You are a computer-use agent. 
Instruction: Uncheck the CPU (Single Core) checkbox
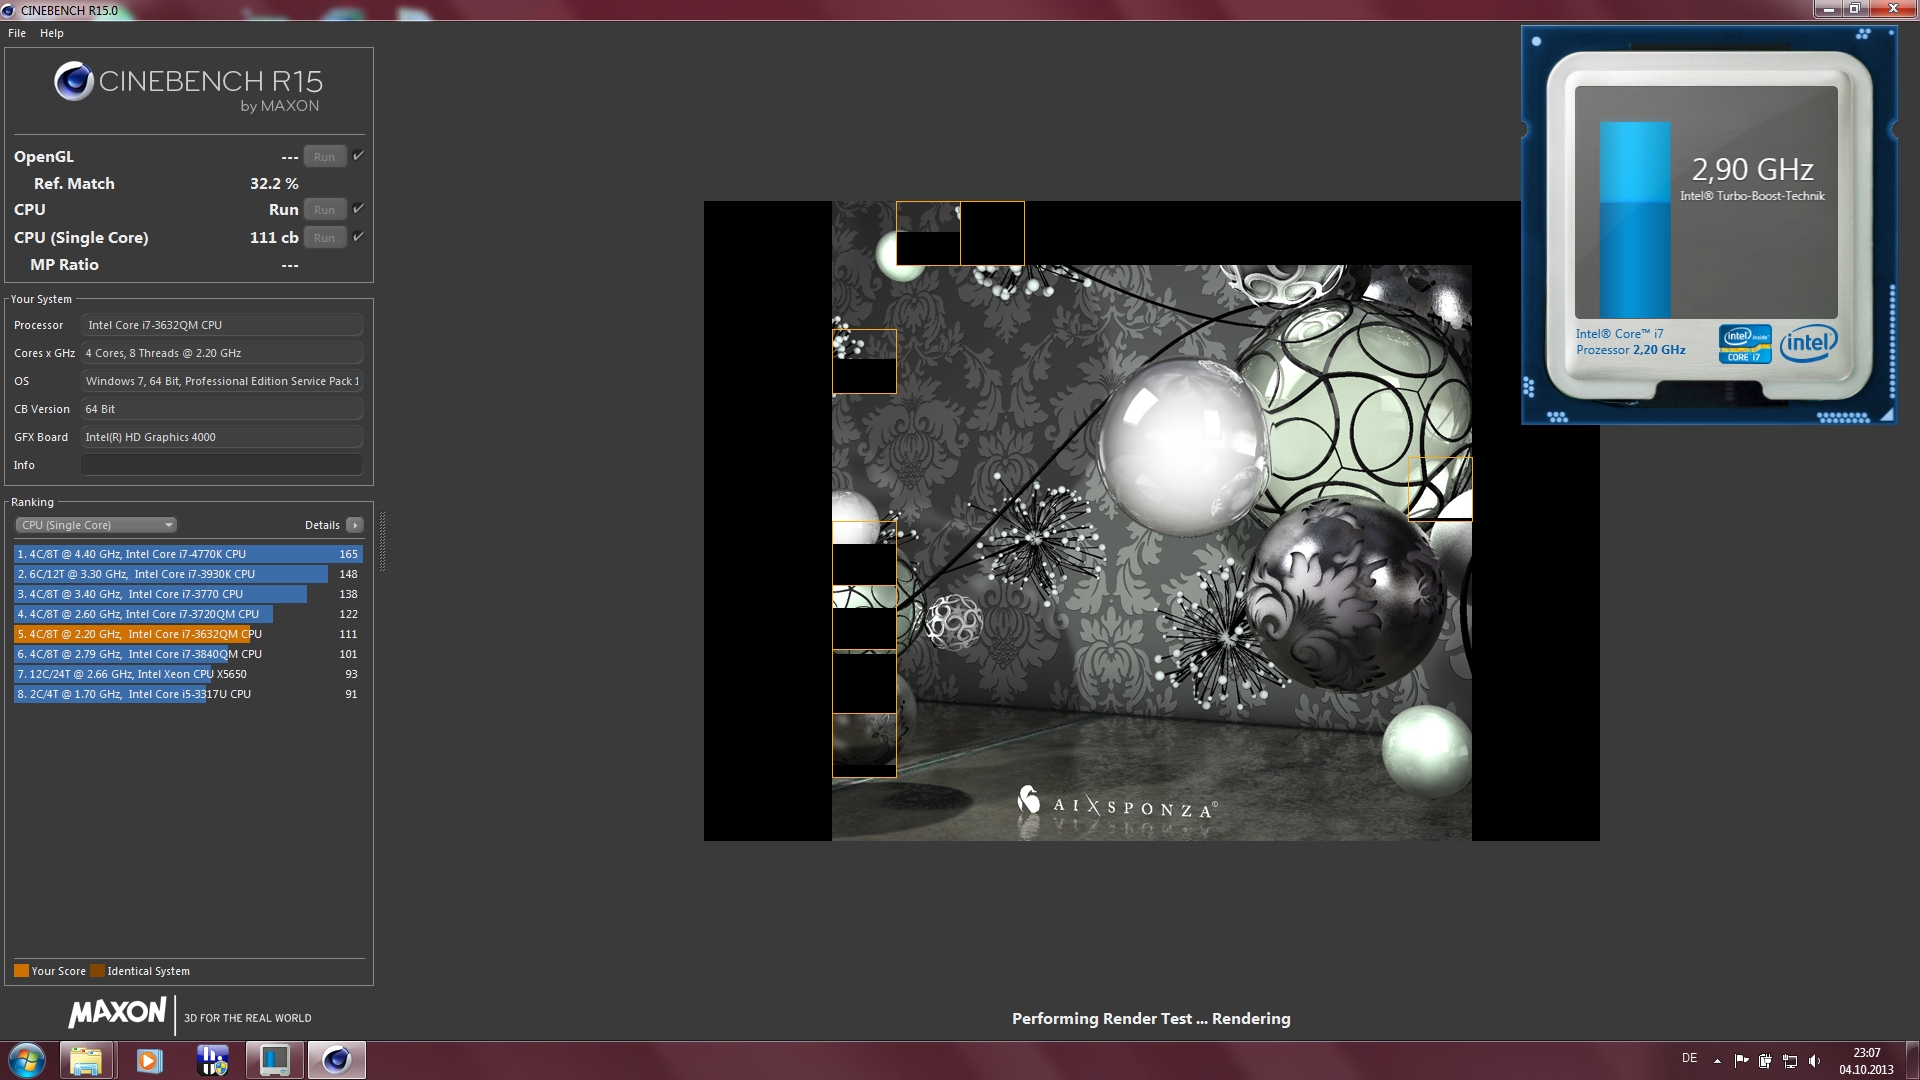pyautogui.click(x=358, y=237)
